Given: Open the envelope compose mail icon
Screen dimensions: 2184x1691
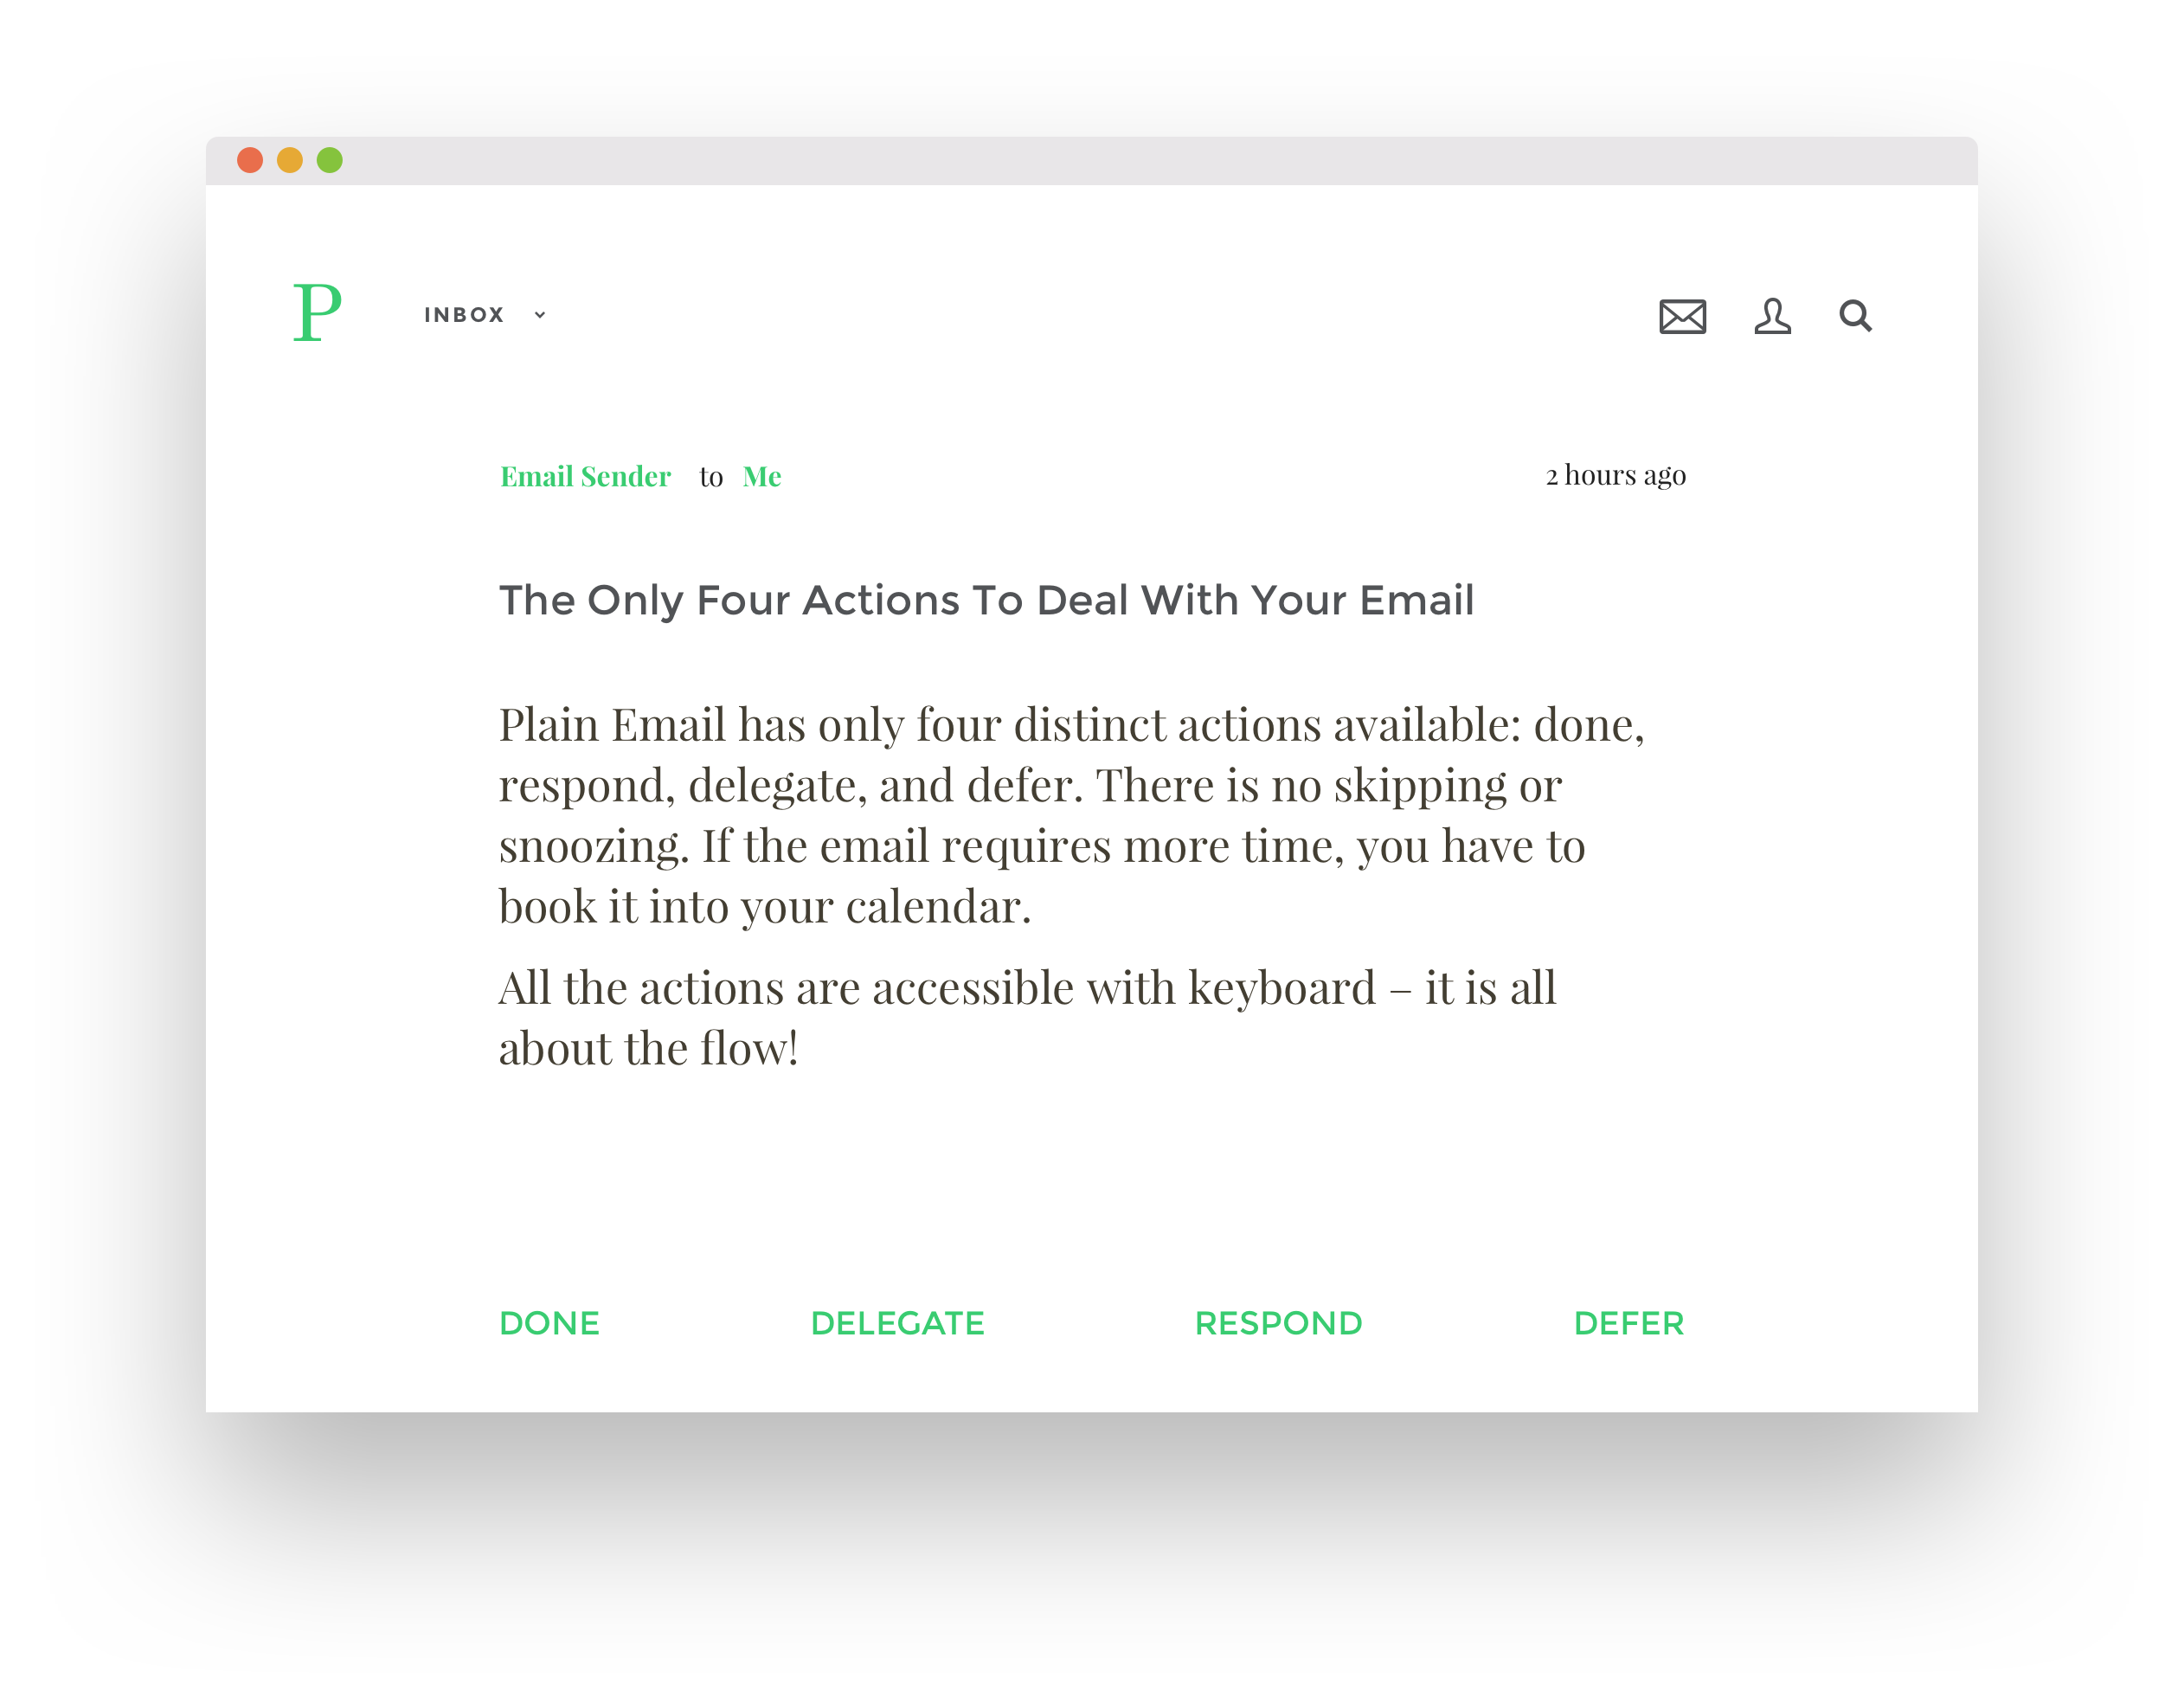Looking at the screenshot, I should click(1682, 316).
